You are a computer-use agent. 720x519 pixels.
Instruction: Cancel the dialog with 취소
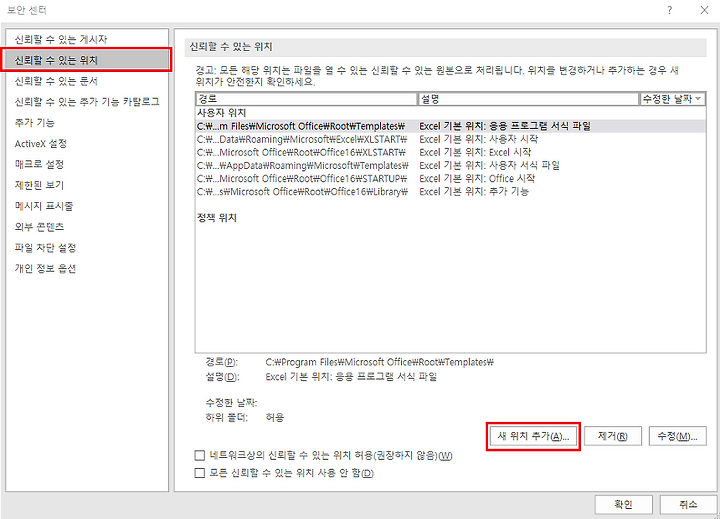688,505
